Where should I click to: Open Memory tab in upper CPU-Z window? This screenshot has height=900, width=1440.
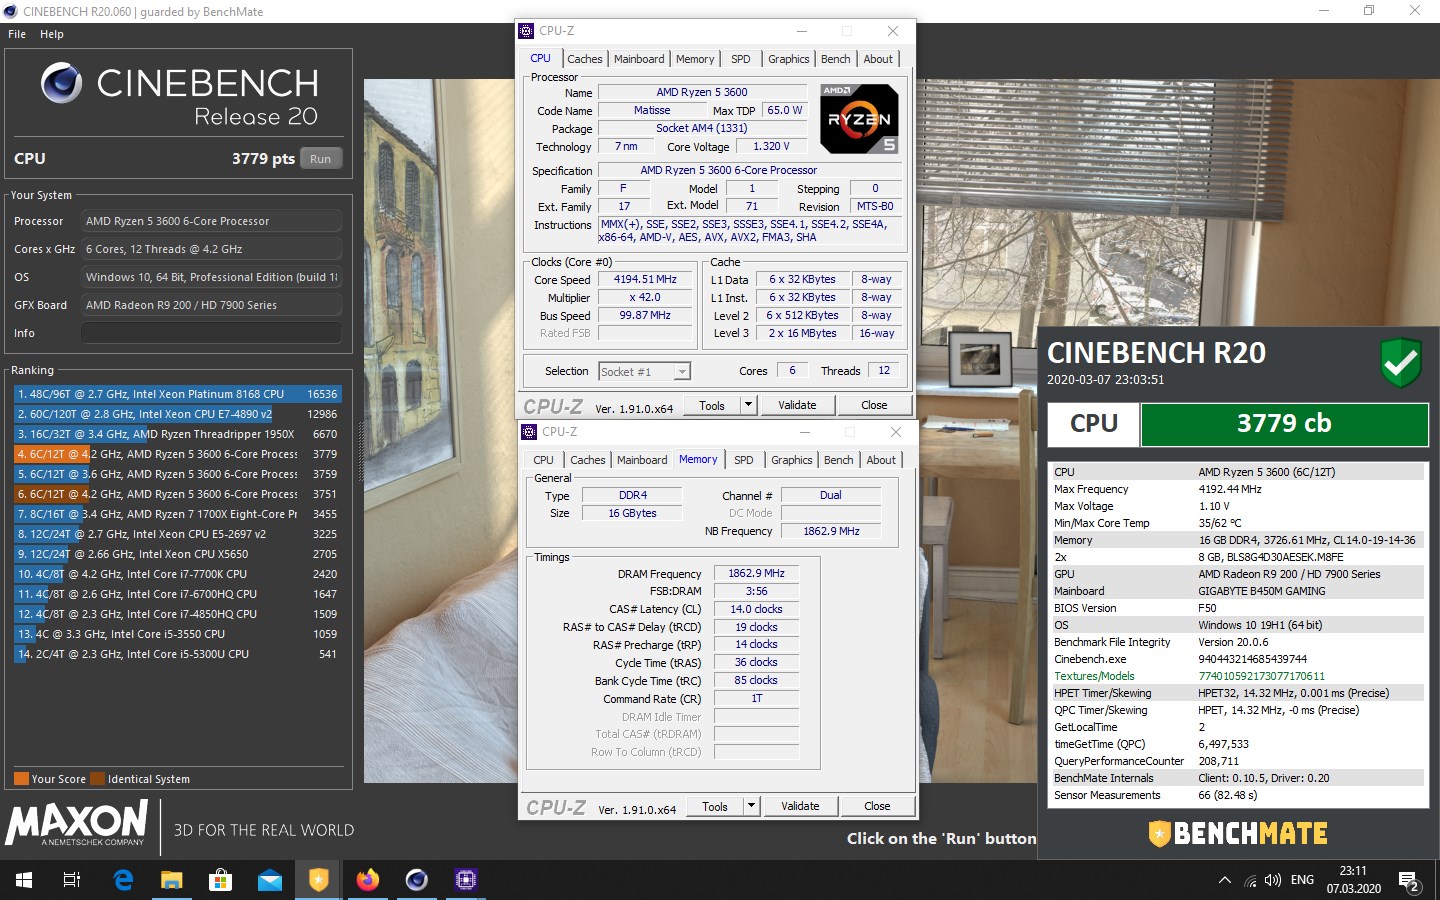pos(695,59)
